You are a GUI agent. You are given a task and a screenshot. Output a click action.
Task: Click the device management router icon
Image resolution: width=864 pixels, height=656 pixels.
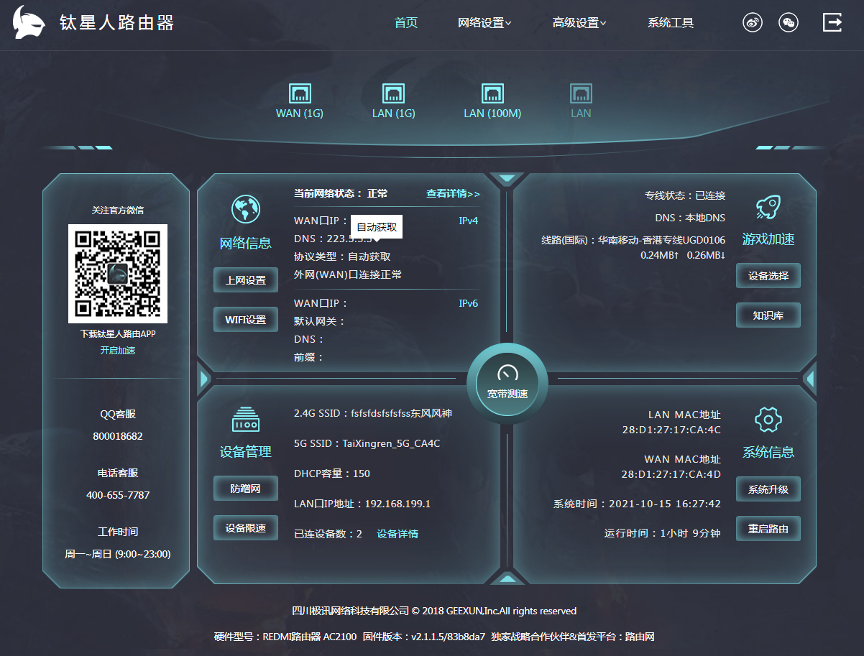(x=245, y=419)
